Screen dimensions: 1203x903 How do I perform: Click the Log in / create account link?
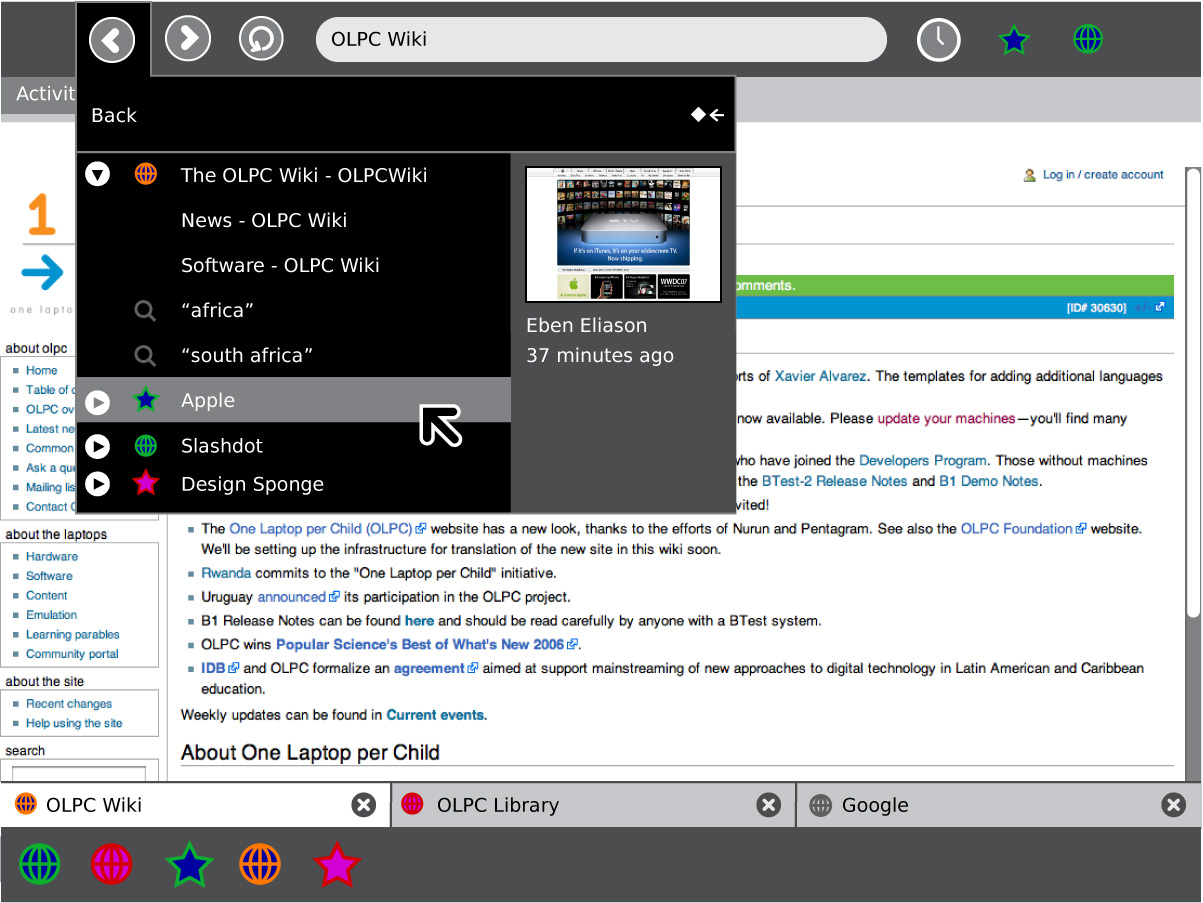pyautogui.click(x=1102, y=175)
